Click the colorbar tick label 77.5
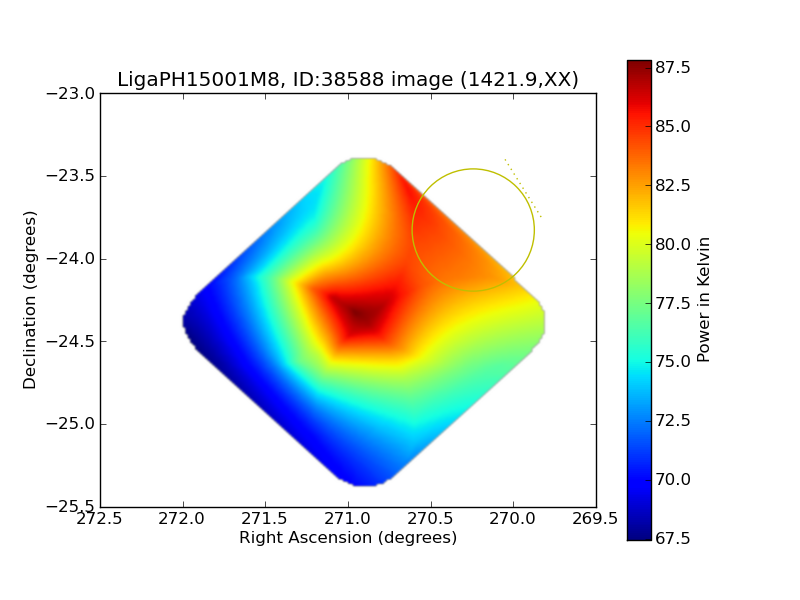800x600 pixels. tap(672, 303)
